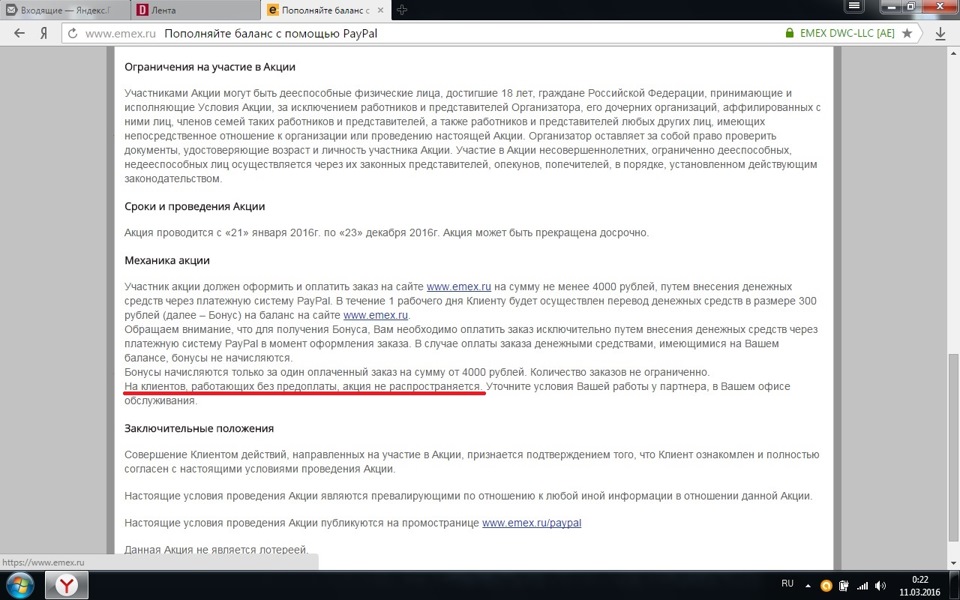Open the downloads arrow icon in toolbar
Screen dimensions: 960x600
[940, 32]
